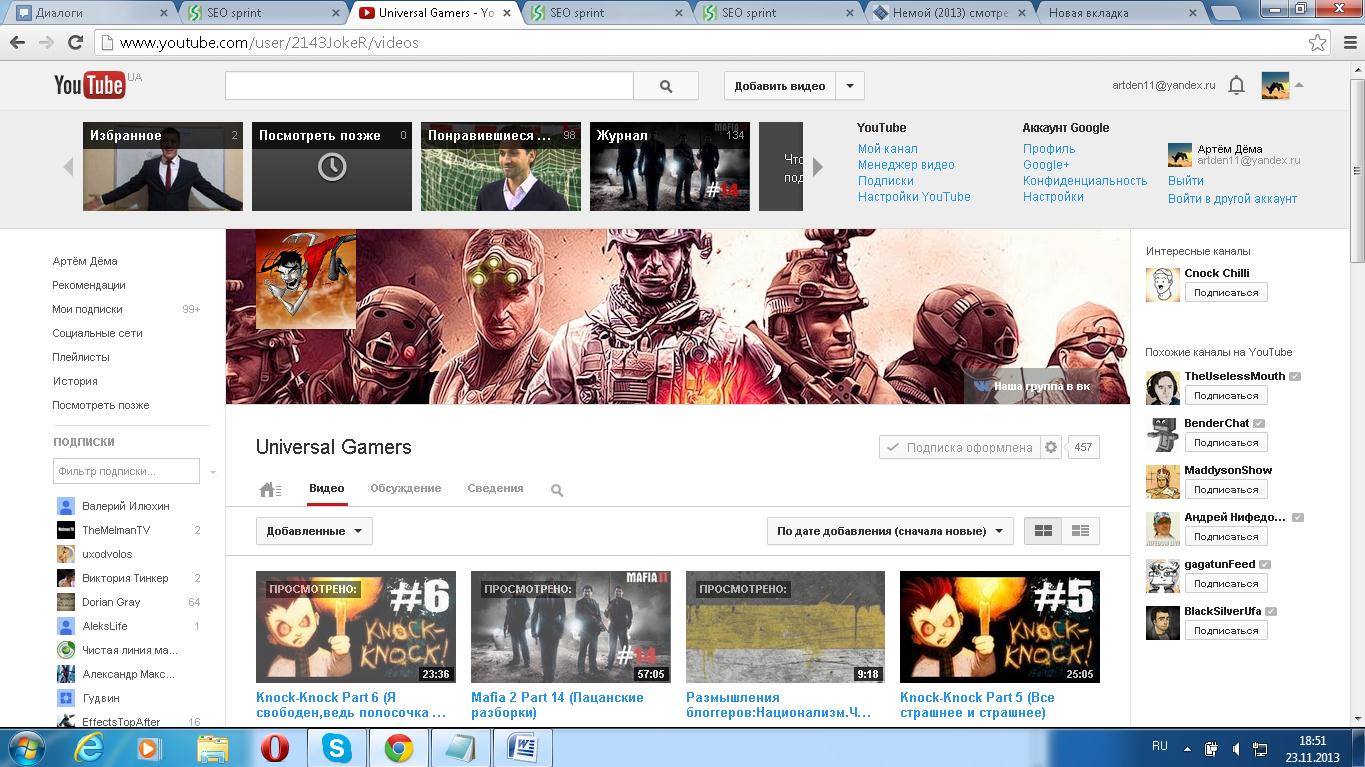Collapse the account panel arrow
Viewport: 1365px width, 767px height.
tap(1299, 85)
